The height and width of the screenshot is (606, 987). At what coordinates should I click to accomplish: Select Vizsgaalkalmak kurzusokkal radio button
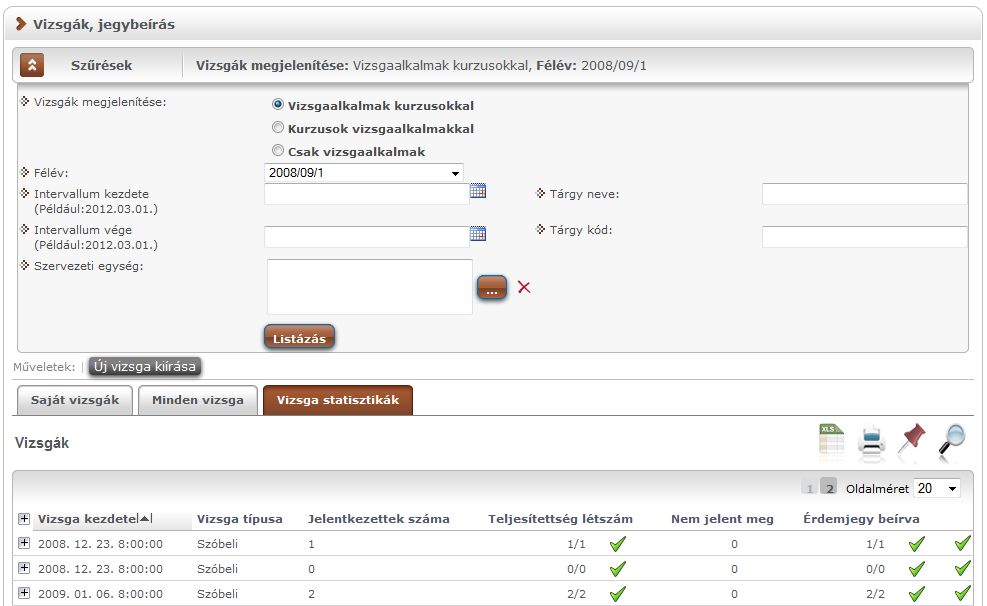[278, 104]
